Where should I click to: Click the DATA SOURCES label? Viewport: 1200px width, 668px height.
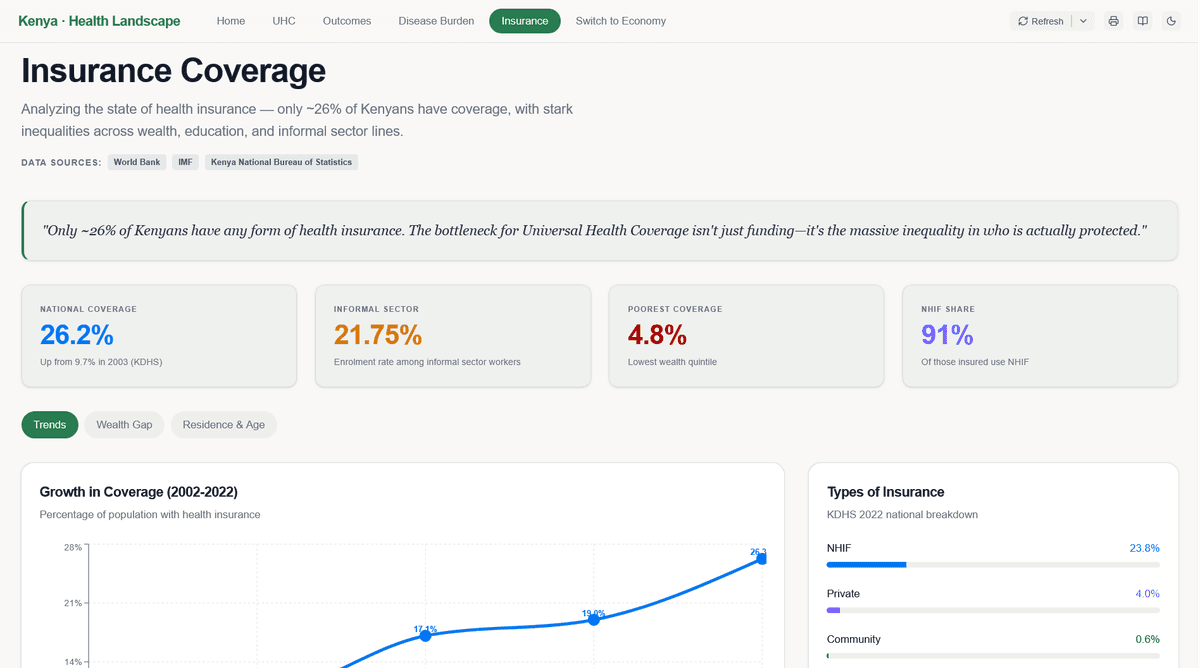[61, 162]
